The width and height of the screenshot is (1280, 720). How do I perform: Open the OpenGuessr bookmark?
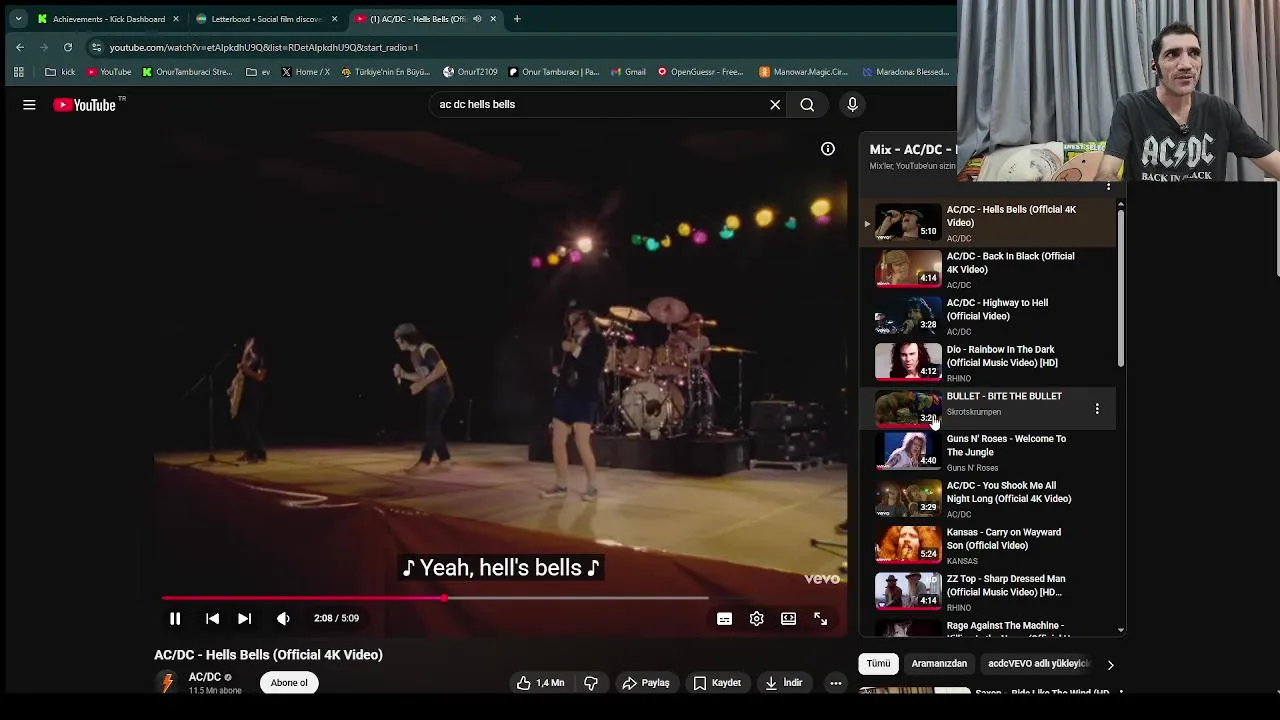pyautogui.click(x=700, y=72)
